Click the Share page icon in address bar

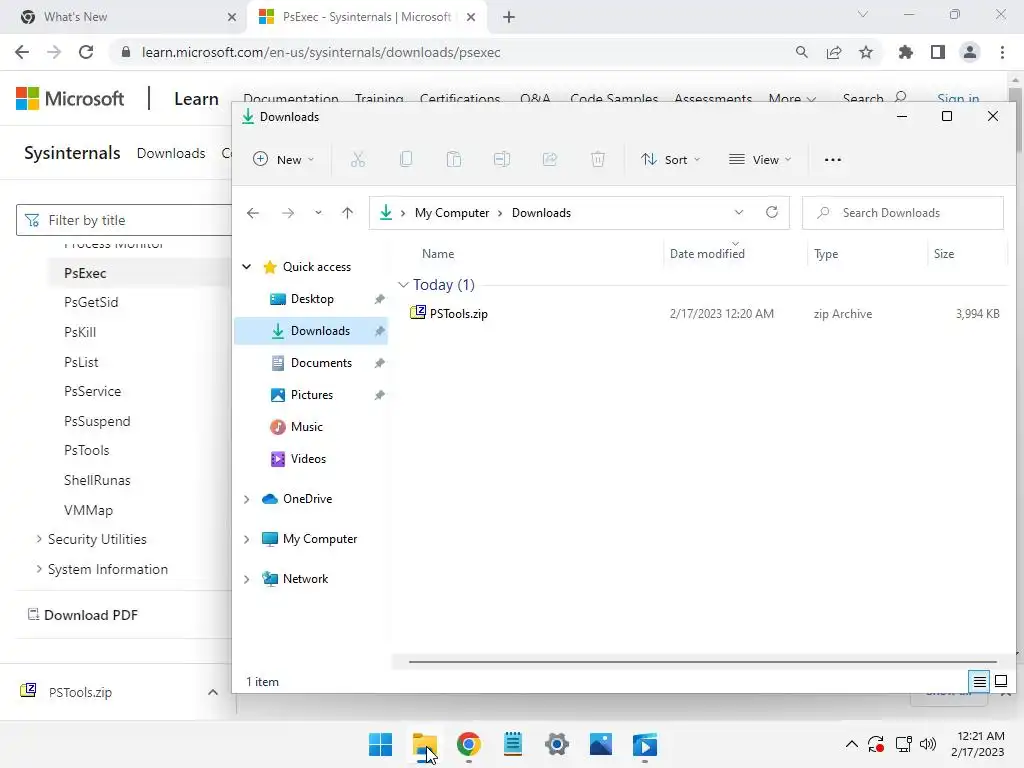[834, 52]
